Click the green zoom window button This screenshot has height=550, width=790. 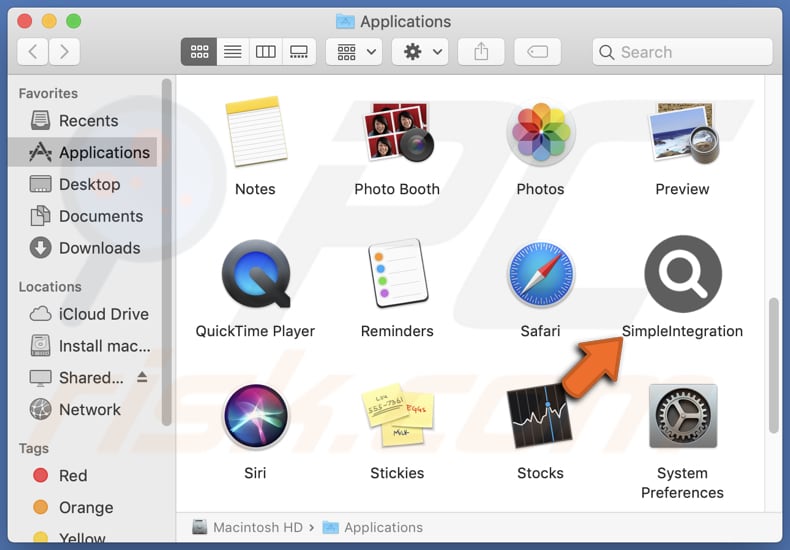pyautogui.click(x=74, y=21)
